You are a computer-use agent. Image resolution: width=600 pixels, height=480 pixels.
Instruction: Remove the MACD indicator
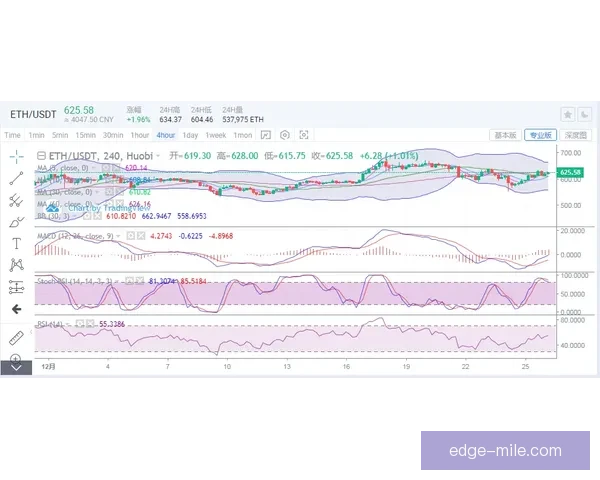(x=141, y=236)
